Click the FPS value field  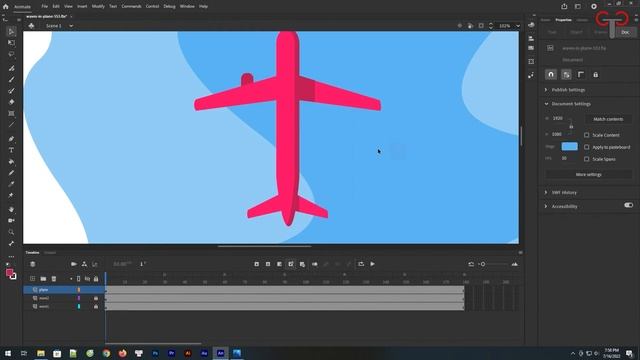564,158
